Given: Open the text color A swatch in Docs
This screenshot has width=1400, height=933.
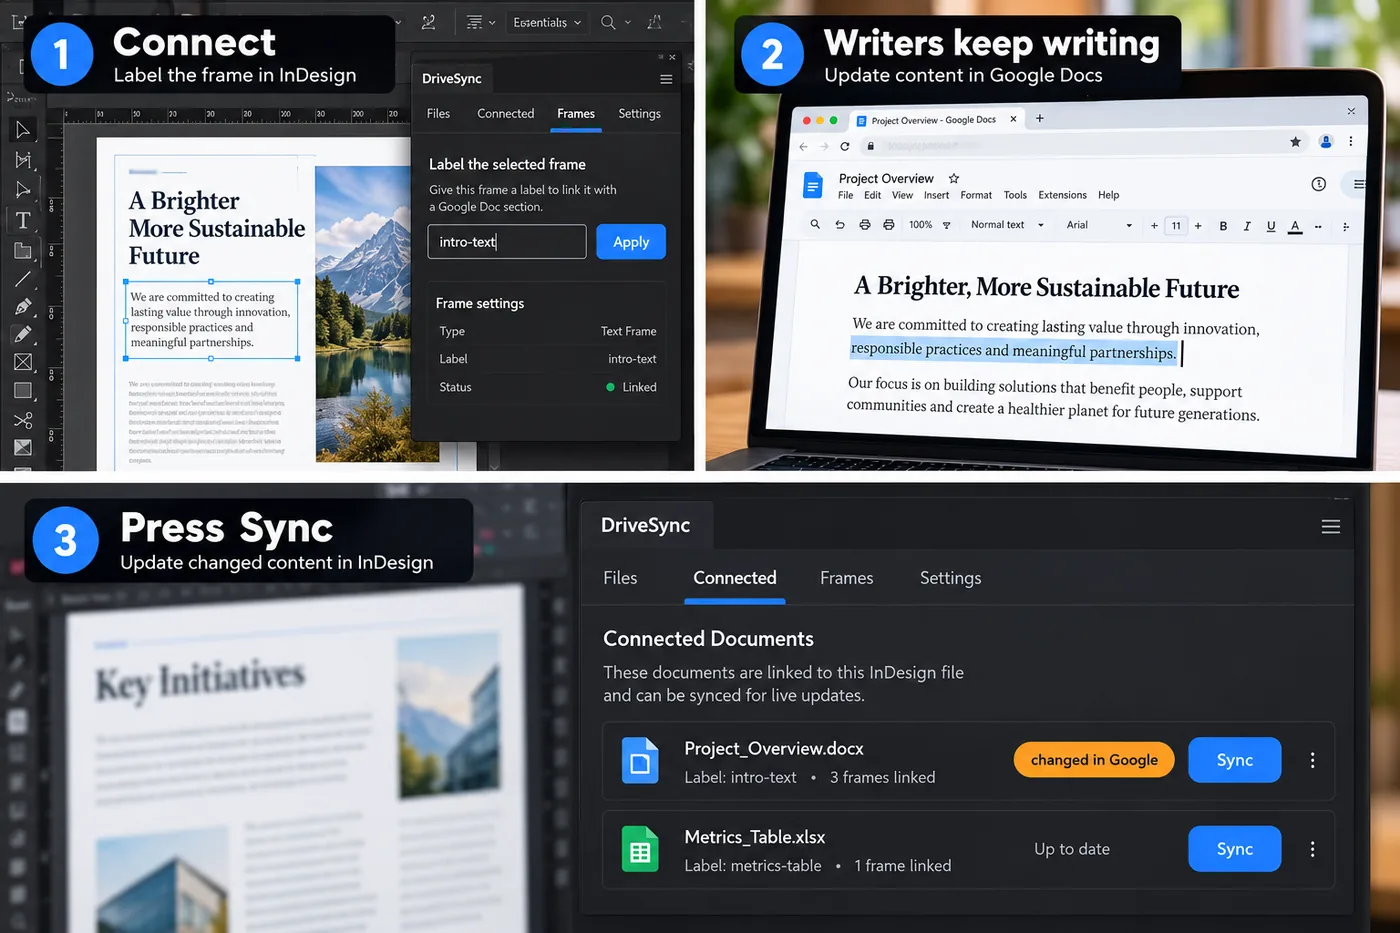Looking at the screenshot, I should click(1295, 226).
